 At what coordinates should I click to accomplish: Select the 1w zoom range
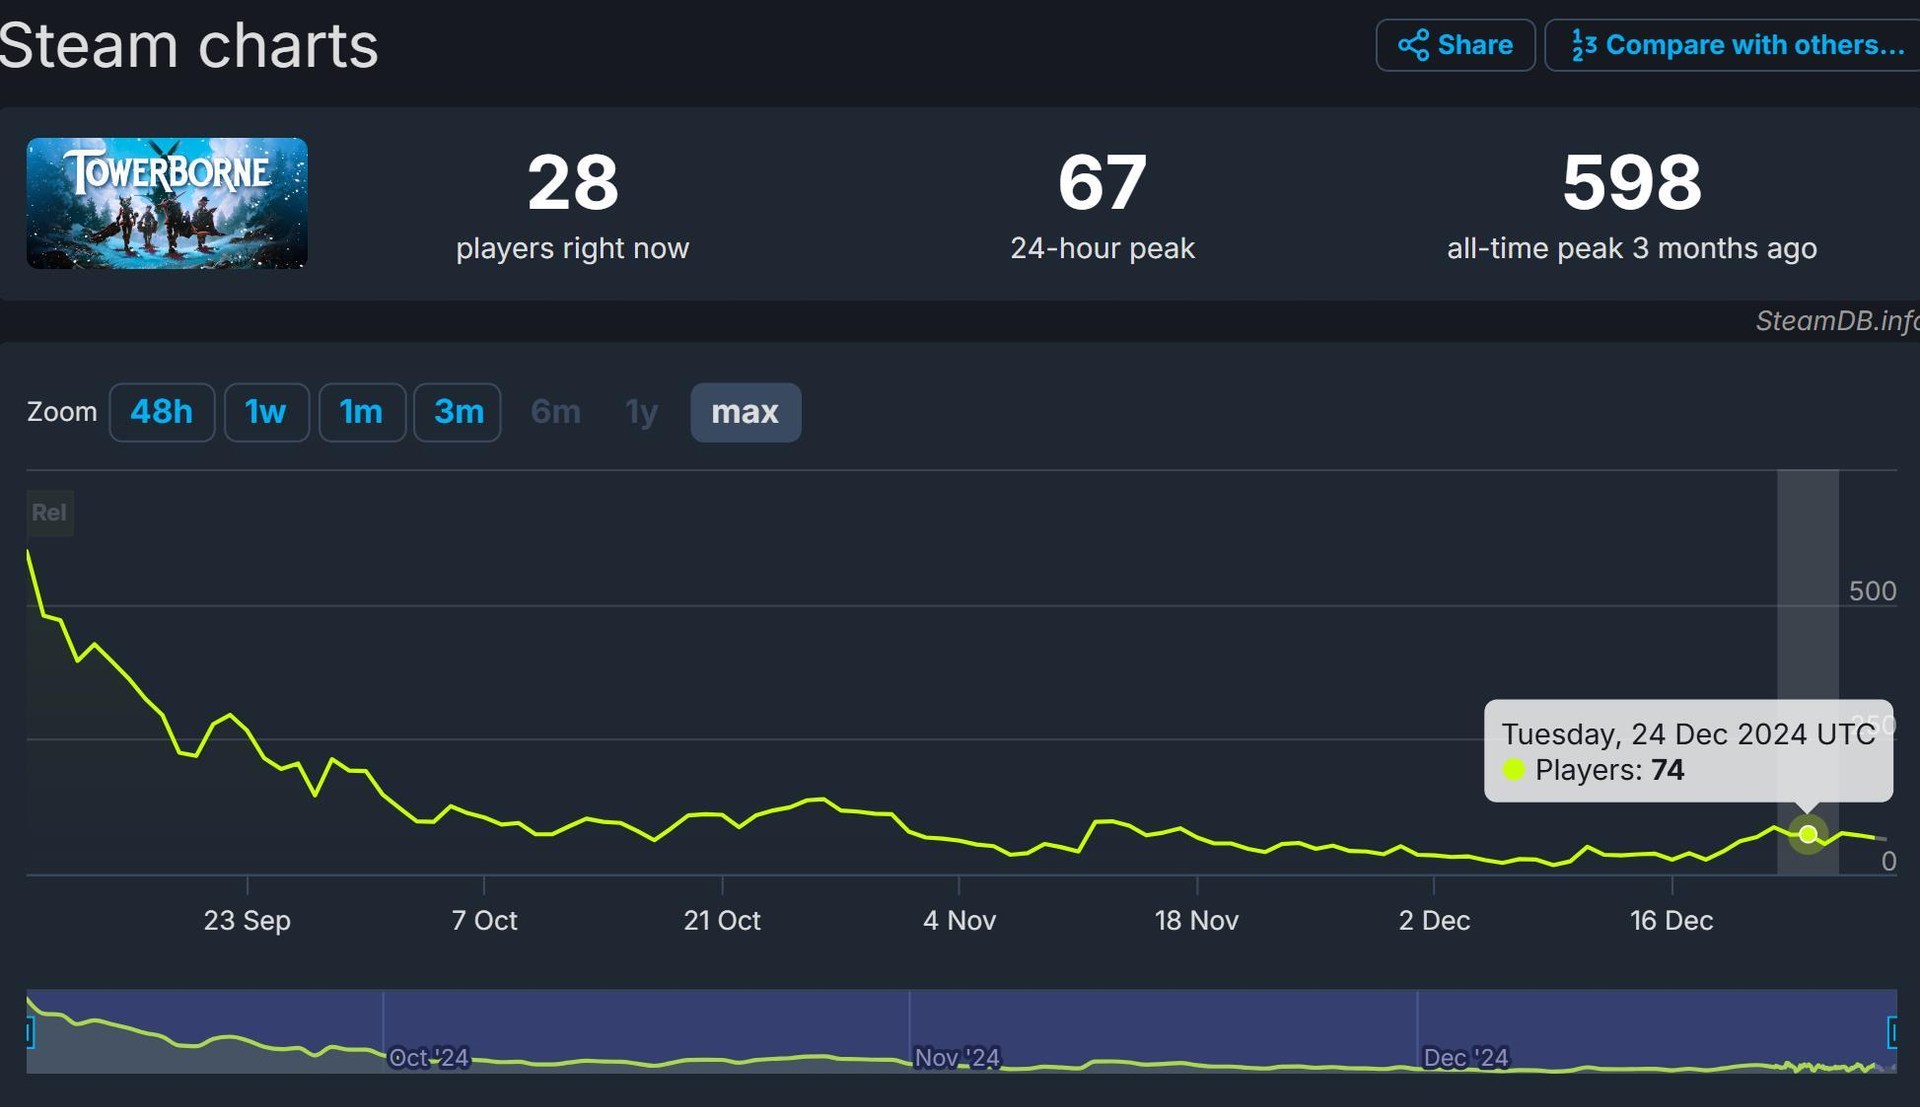tap(266, 412)
